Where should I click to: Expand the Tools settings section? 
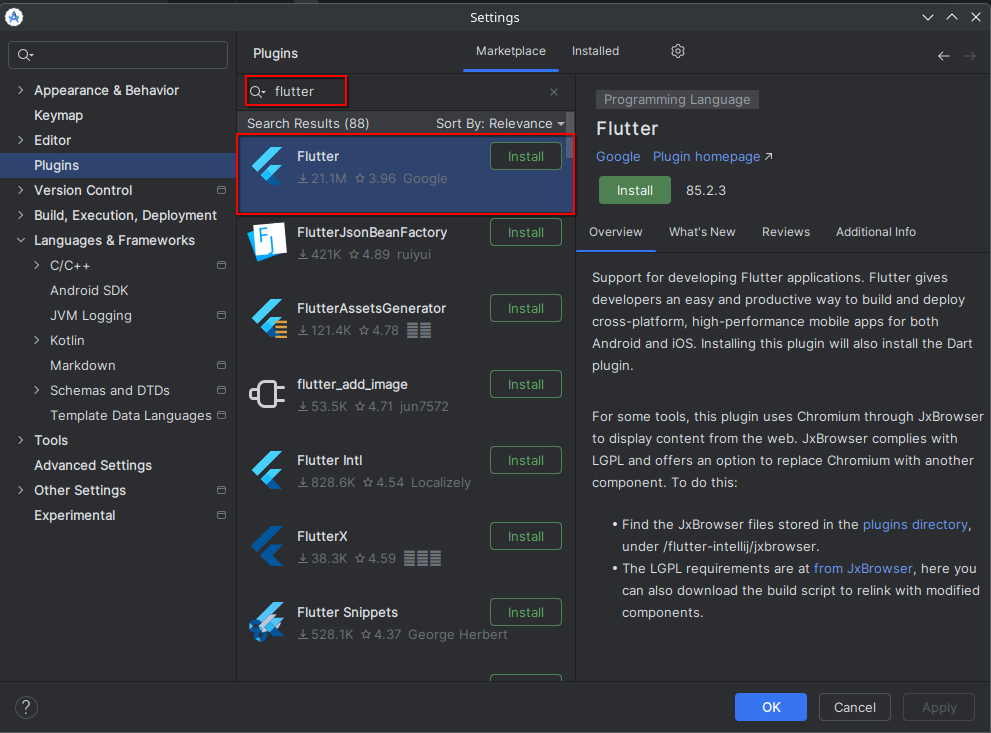coord(21,440)
